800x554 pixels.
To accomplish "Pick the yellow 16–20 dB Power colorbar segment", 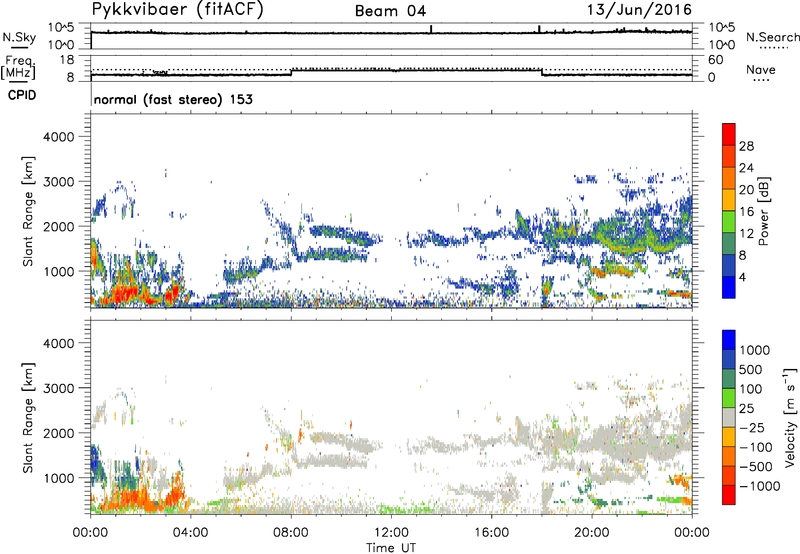I will click(729, 200).
